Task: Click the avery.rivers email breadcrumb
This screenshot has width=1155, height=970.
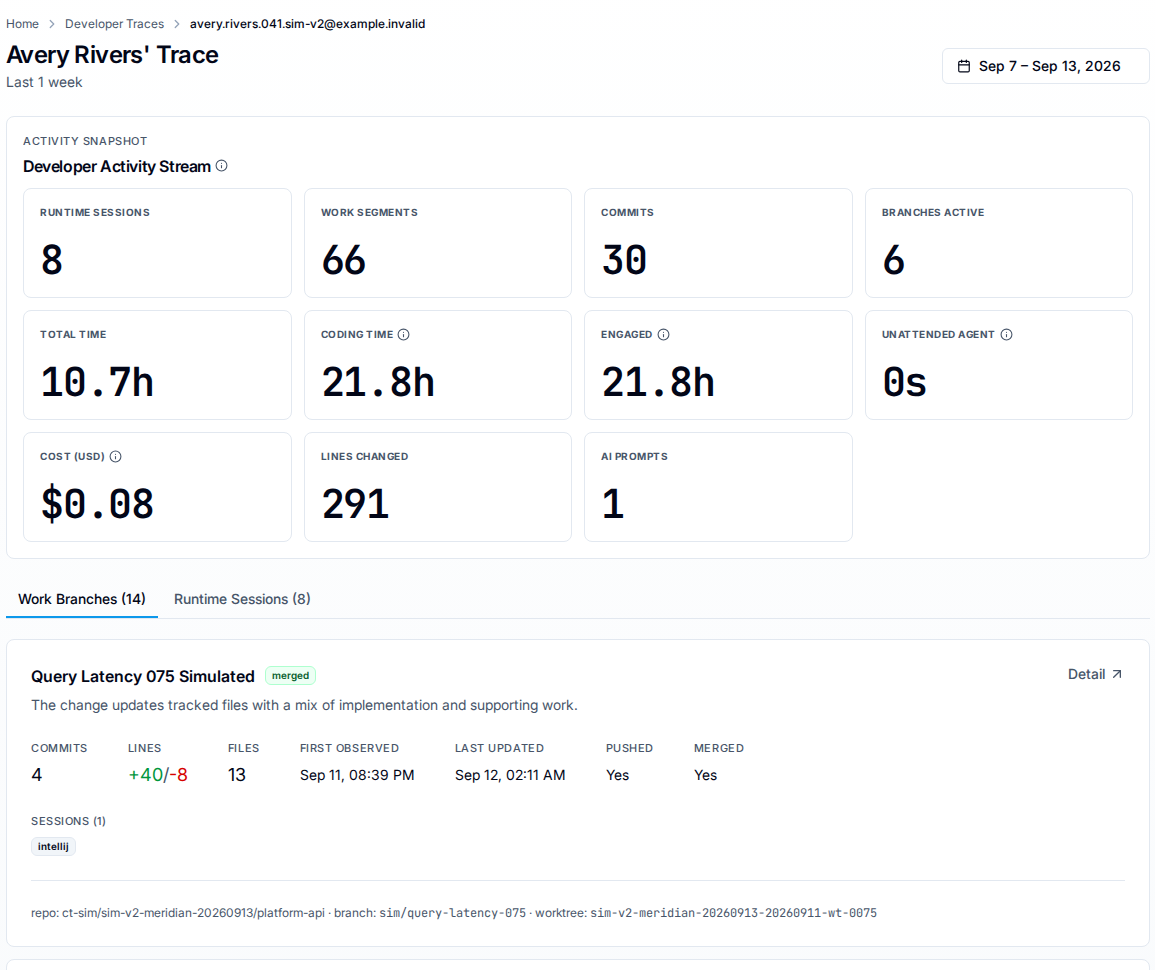Action: [x=307, y=24]
